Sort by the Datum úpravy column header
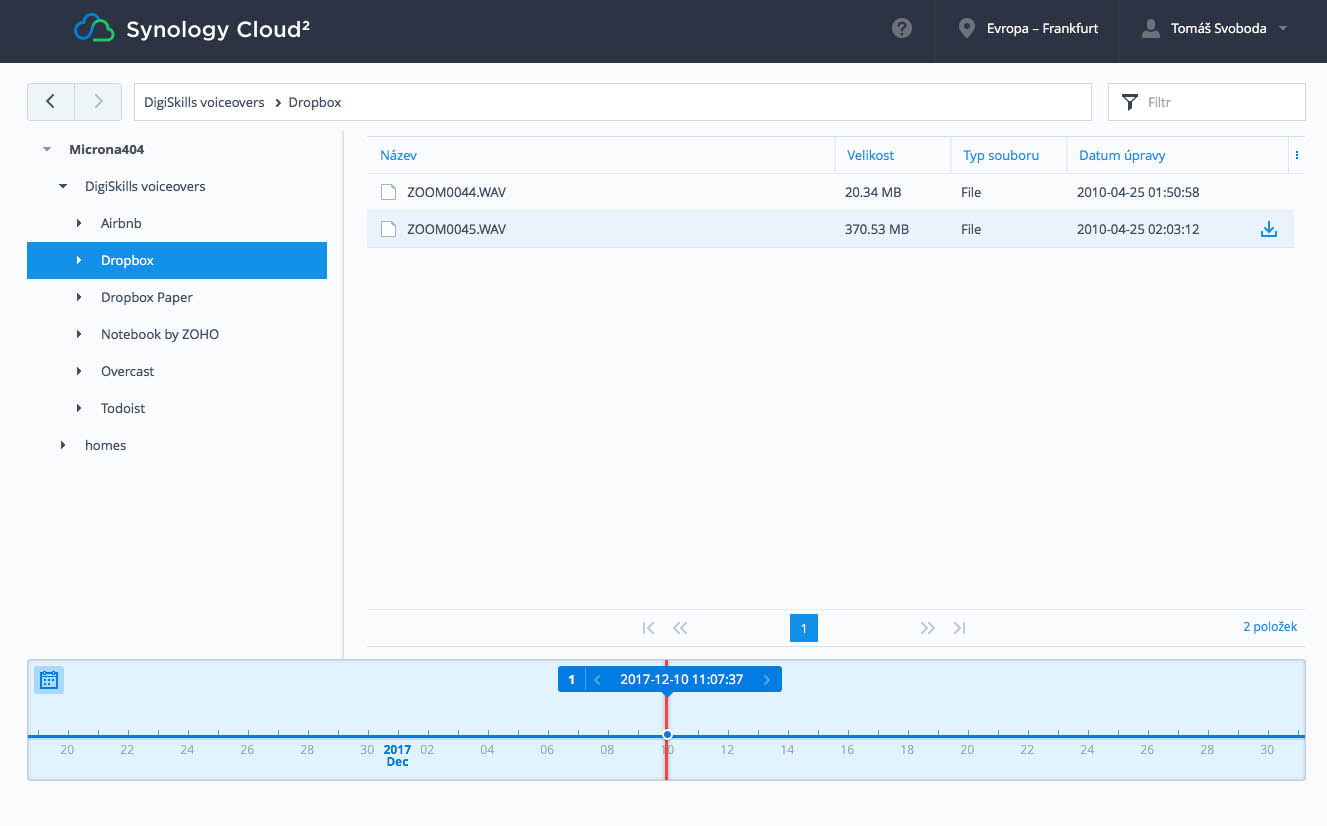Viewport: 1327px width, 826px height. coord(1122,155)
